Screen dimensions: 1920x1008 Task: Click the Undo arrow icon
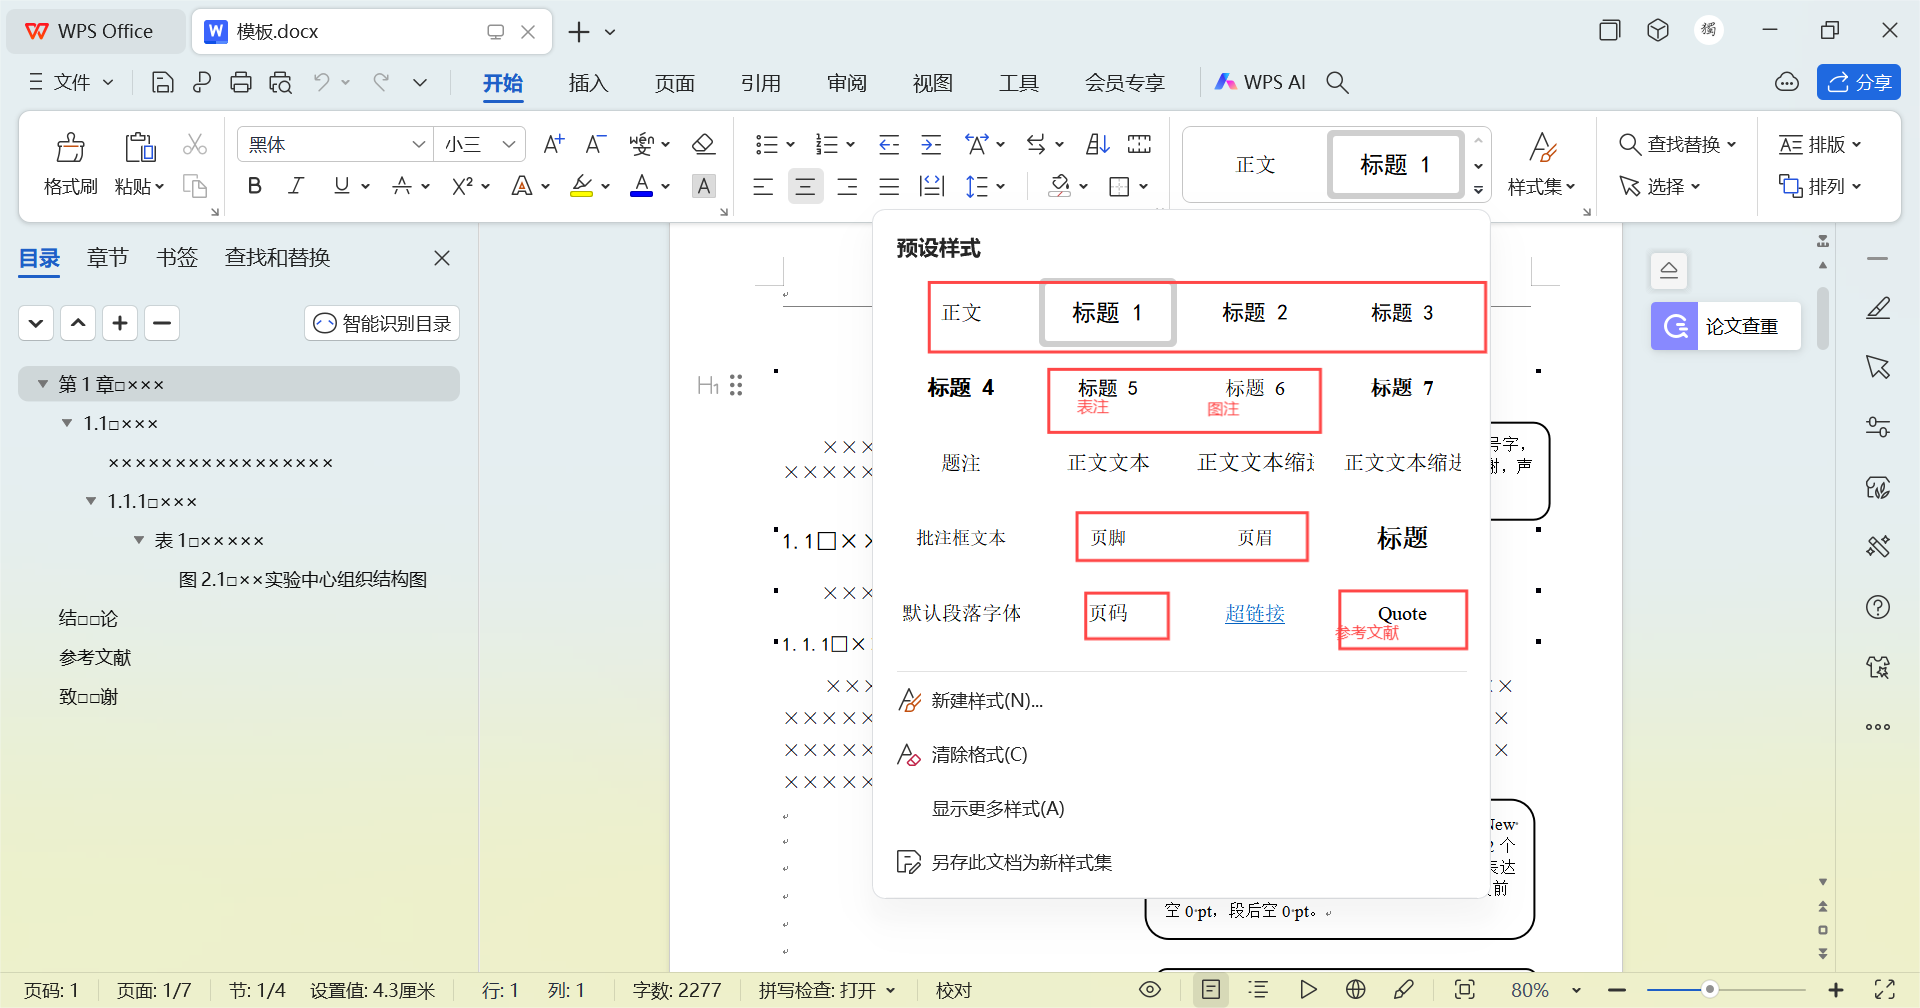pyautogui.click(x=321, y=83)
